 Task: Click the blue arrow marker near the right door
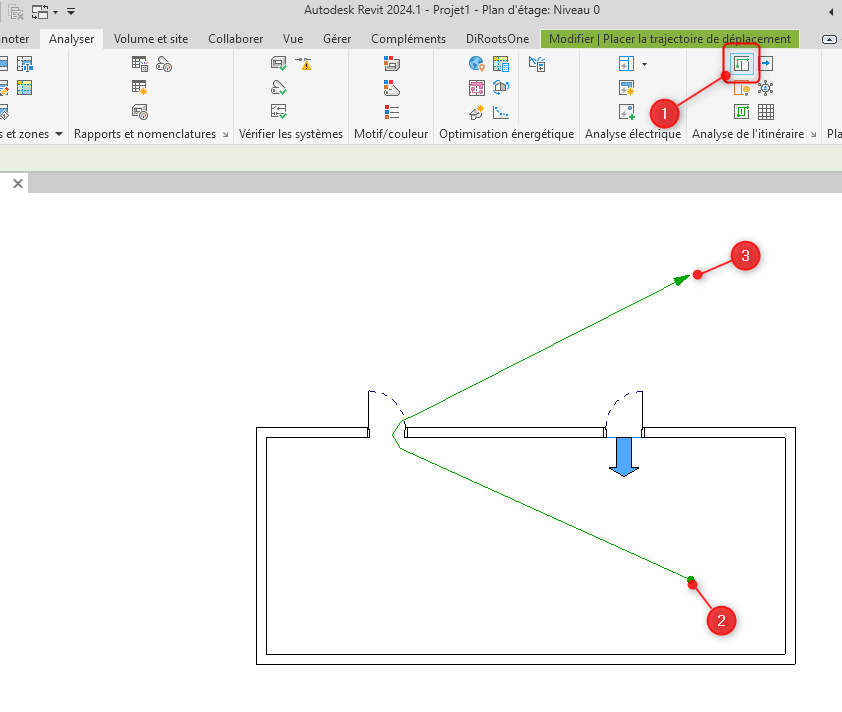pyautogui.click(x=624, y=456)
